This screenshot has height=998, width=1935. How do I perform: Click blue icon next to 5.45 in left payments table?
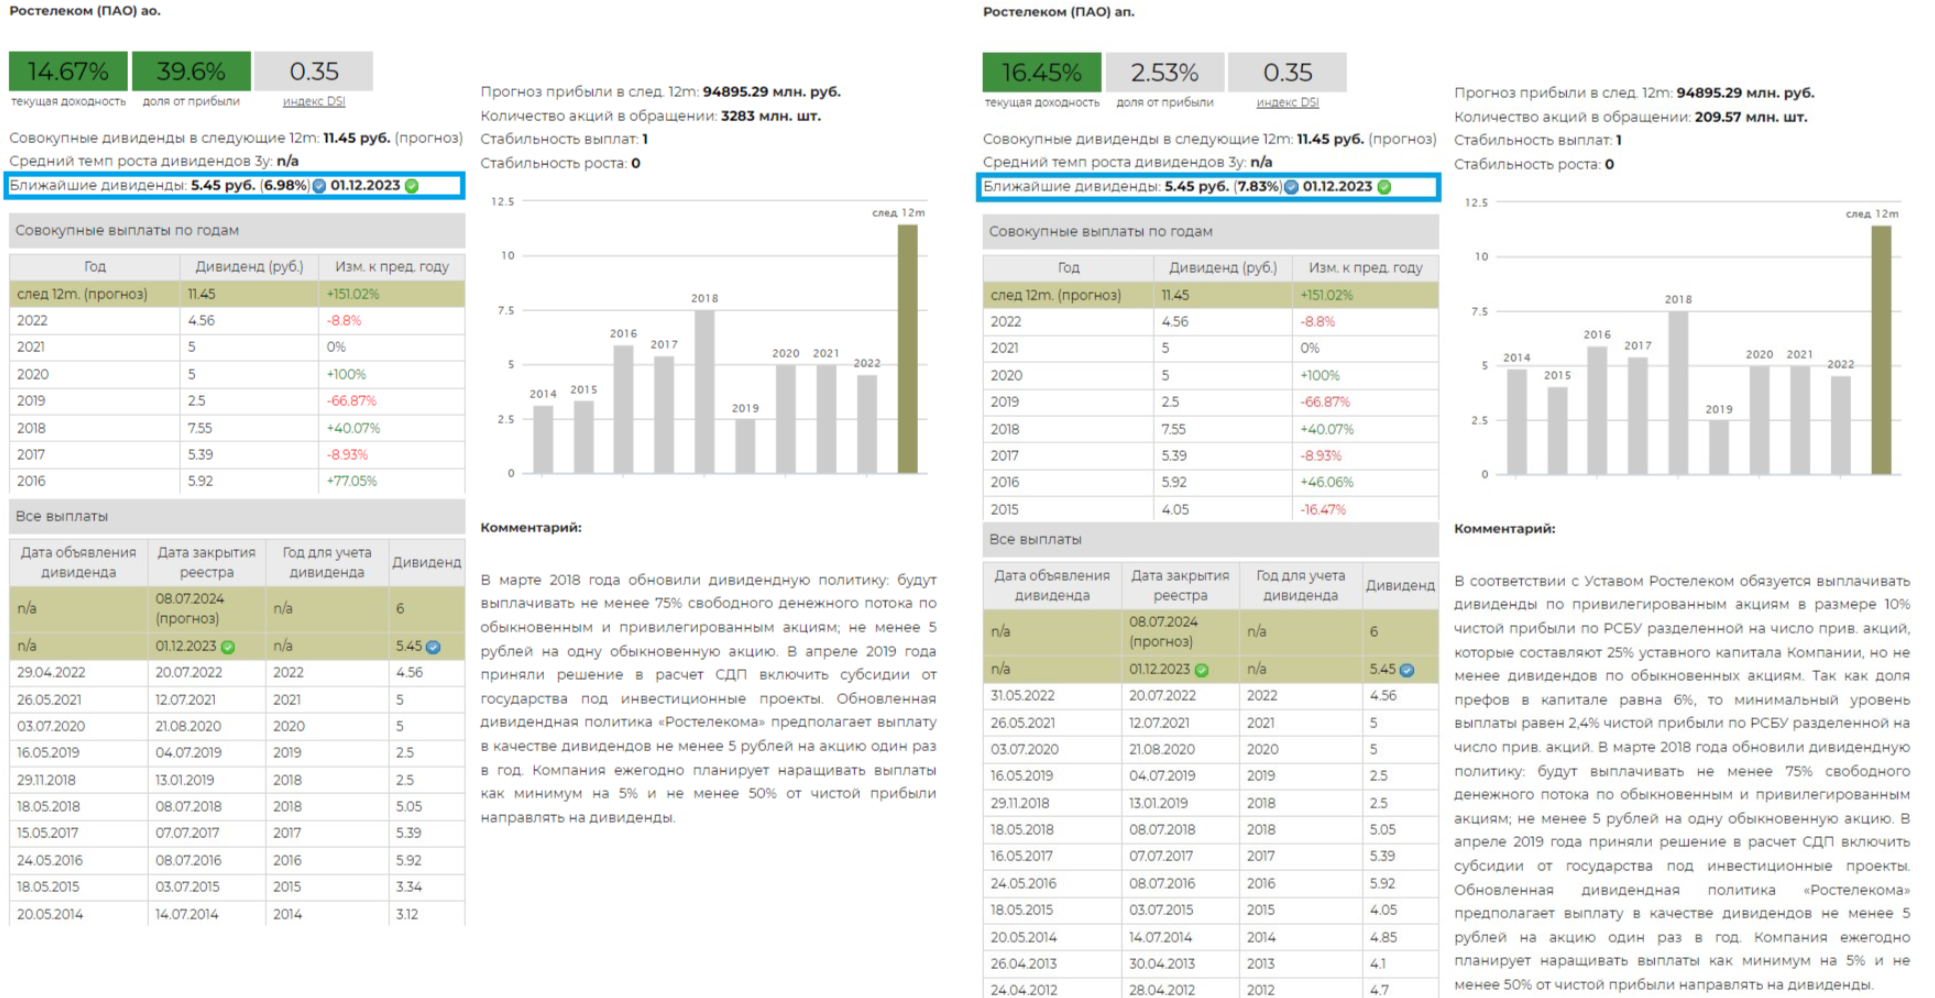[433, 647]
